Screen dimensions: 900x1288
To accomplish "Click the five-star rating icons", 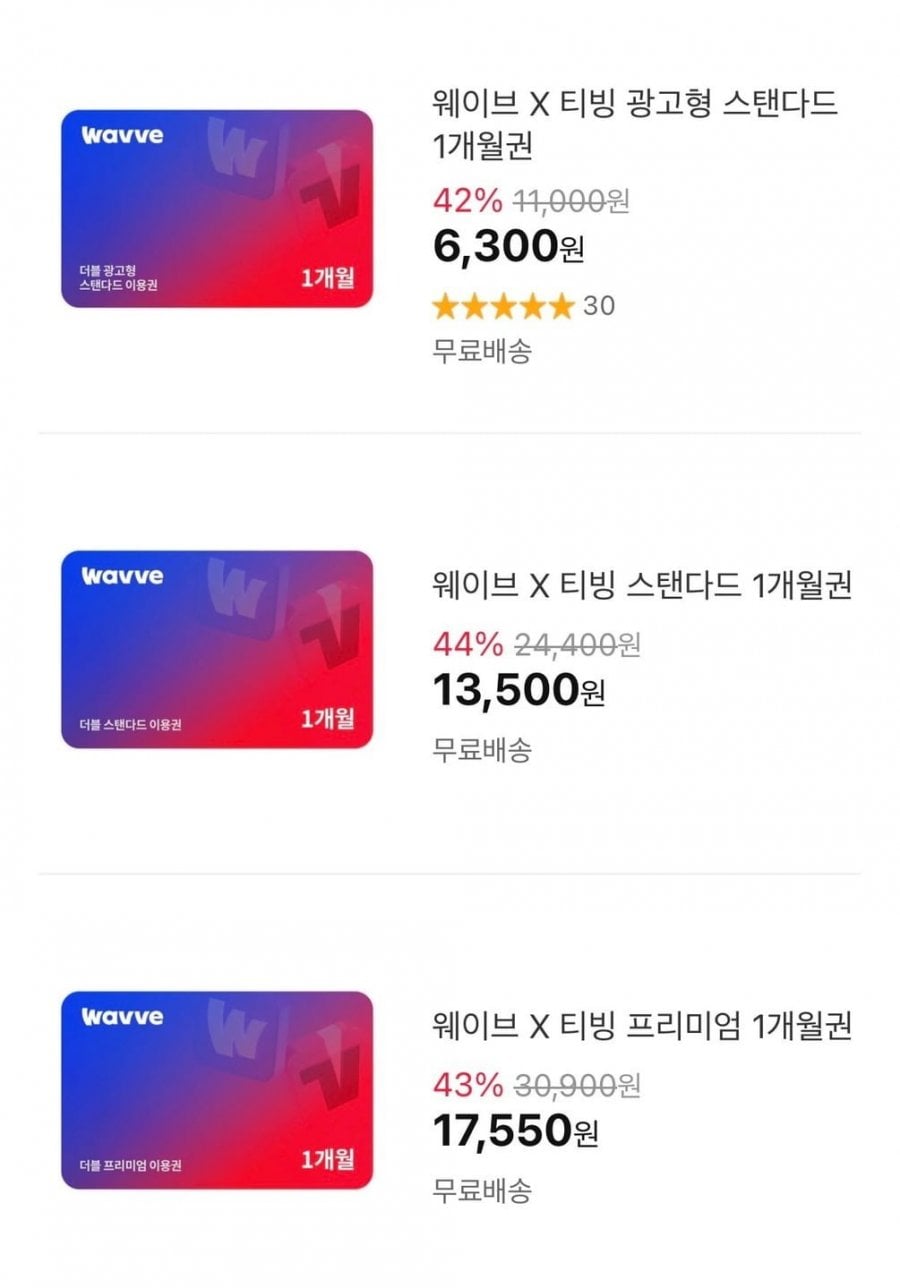I will 503,306.
